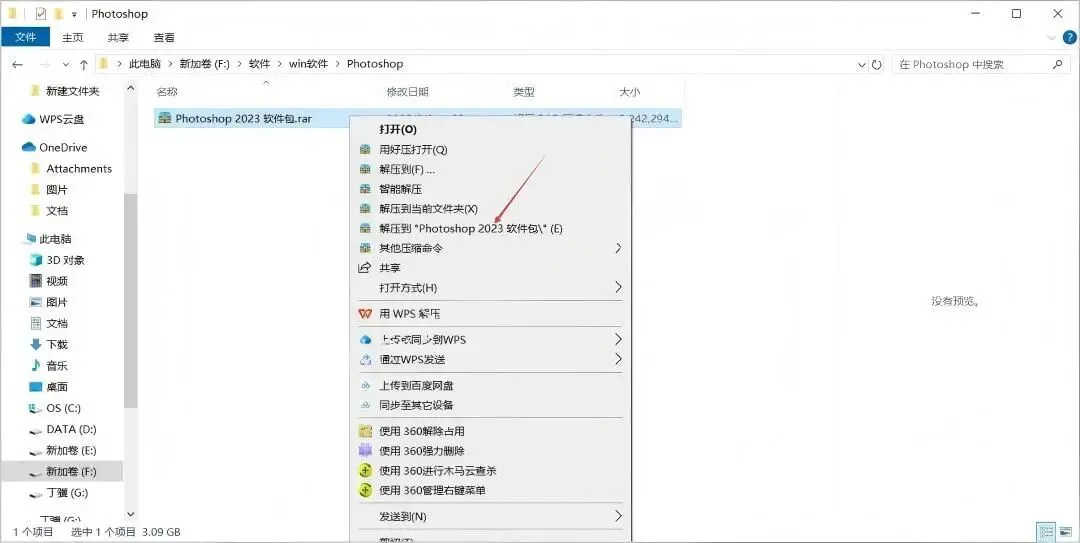Image resolution: width=1080 pixels, height=543 pixels.
Task: Switch to the 查看 ribbon tab
Action: 164,37
